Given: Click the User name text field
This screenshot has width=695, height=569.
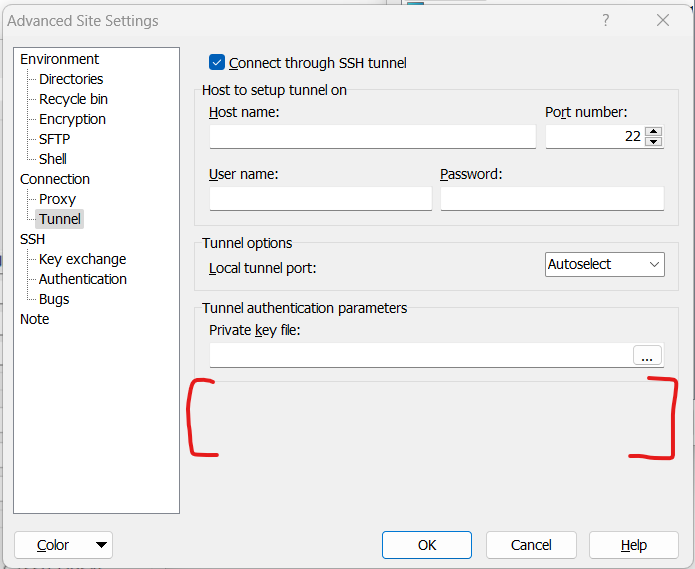Looking at the screenshot, I should point(320,199).
